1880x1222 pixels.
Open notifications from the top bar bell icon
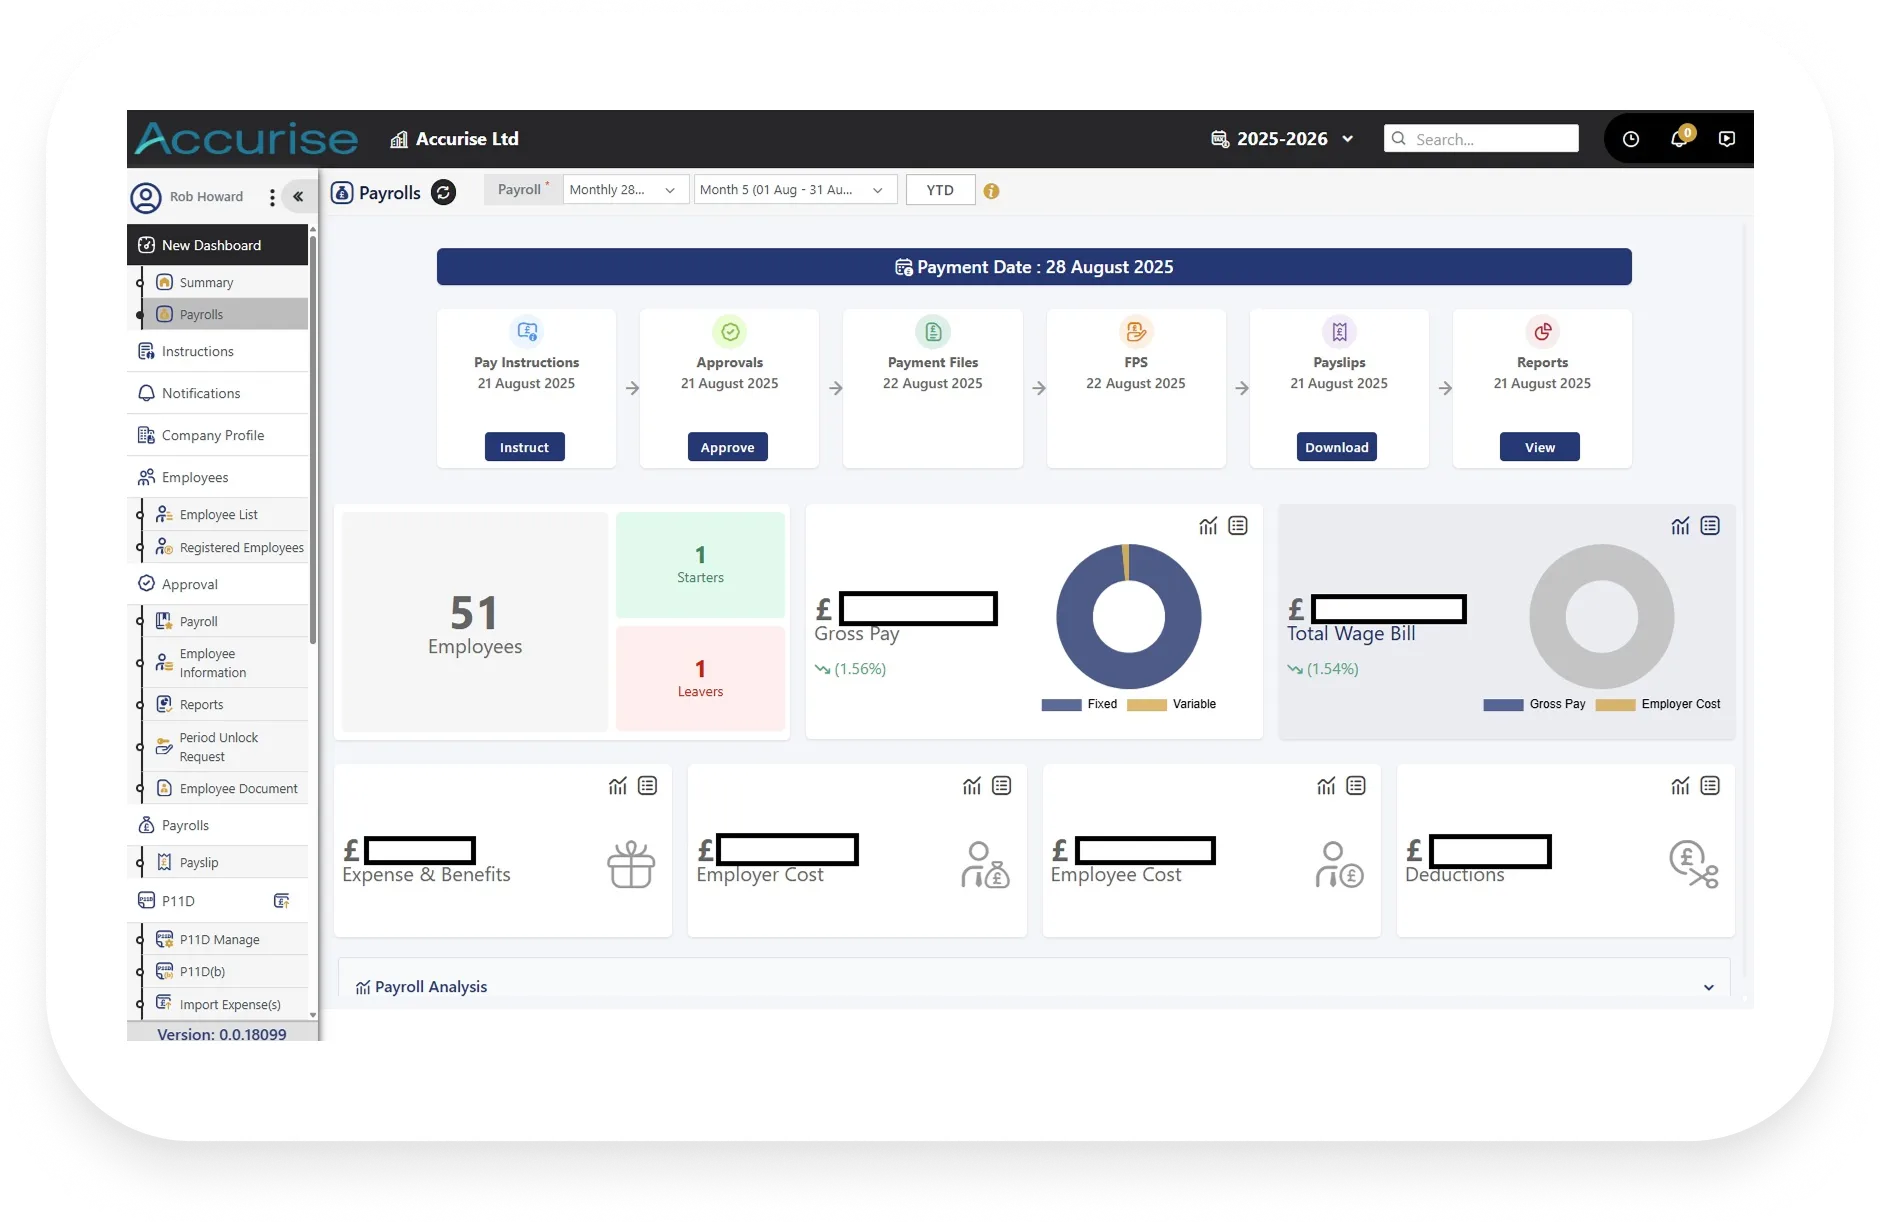tap(1678, 139)
